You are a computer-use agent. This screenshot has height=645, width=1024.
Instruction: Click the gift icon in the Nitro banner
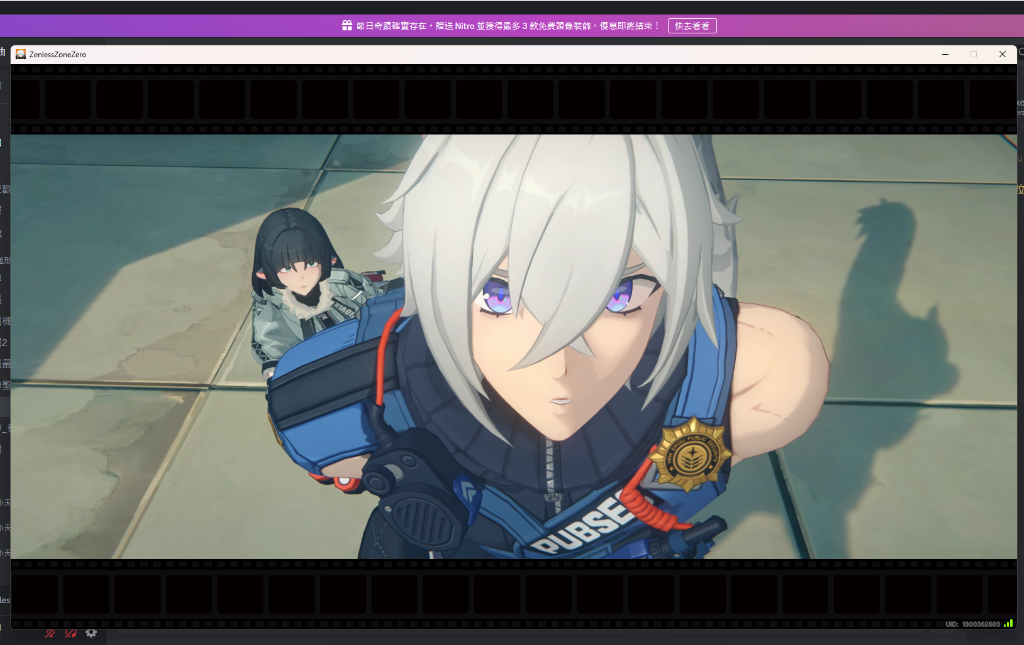[x=347, y=25]
